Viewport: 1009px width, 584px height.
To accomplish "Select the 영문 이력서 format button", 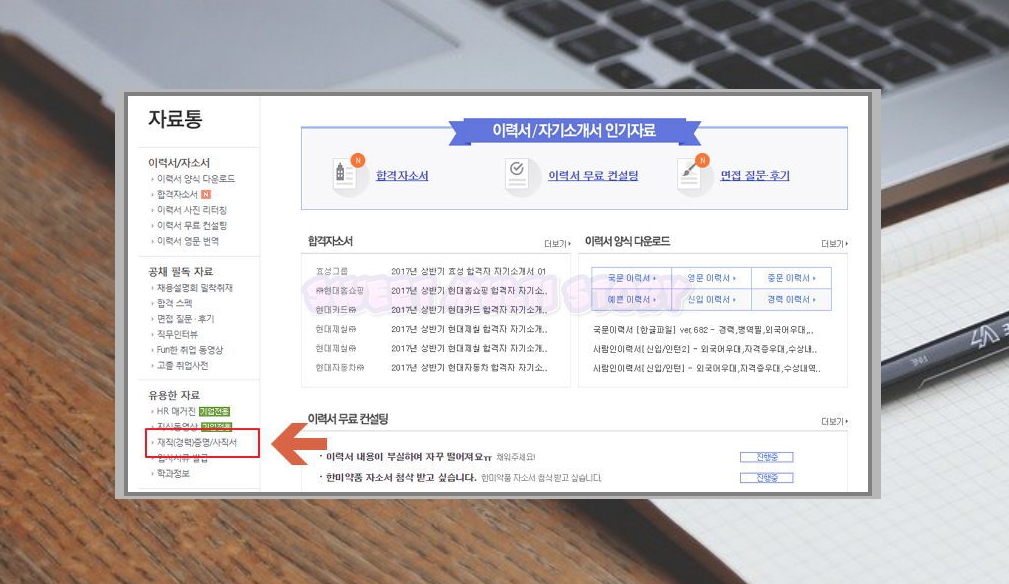I will click(x=711, y=278).
